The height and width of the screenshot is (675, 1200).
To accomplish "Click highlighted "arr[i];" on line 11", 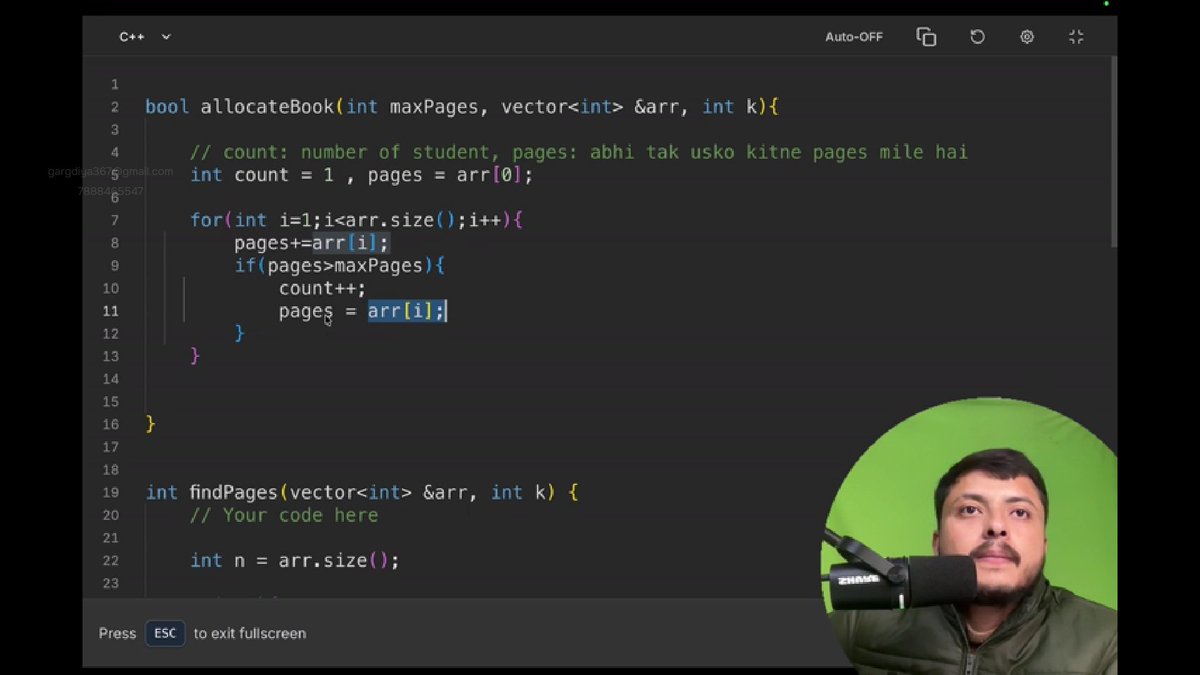I will tap(406, 311).
